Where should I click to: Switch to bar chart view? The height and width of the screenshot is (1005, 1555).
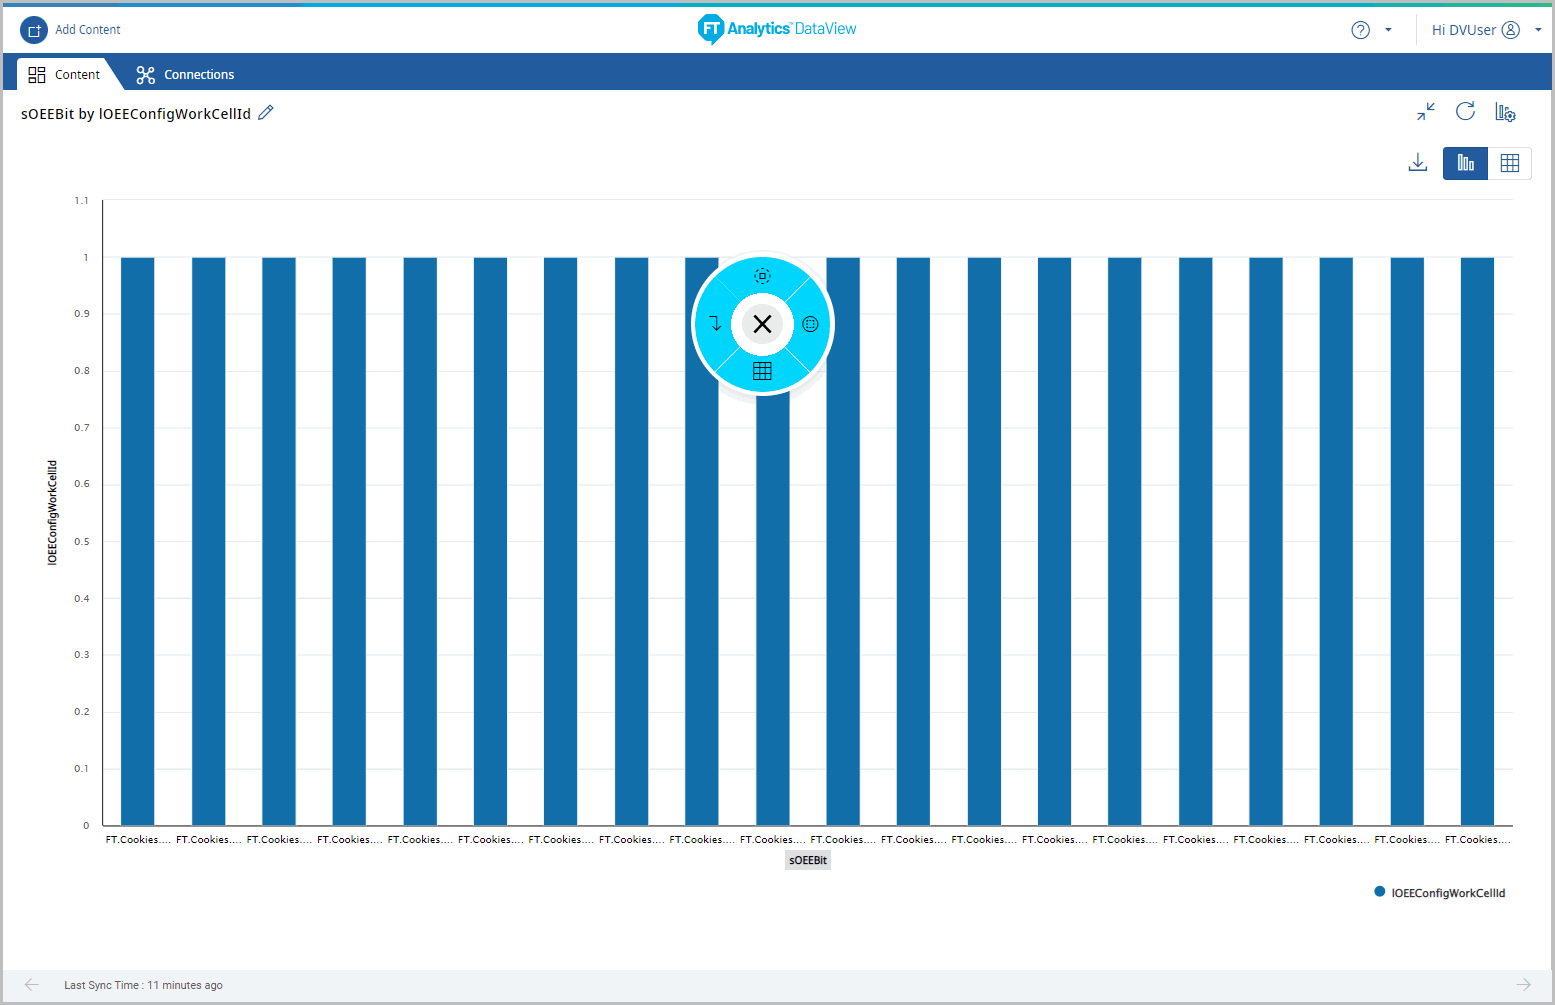(x=1465, y=163)
